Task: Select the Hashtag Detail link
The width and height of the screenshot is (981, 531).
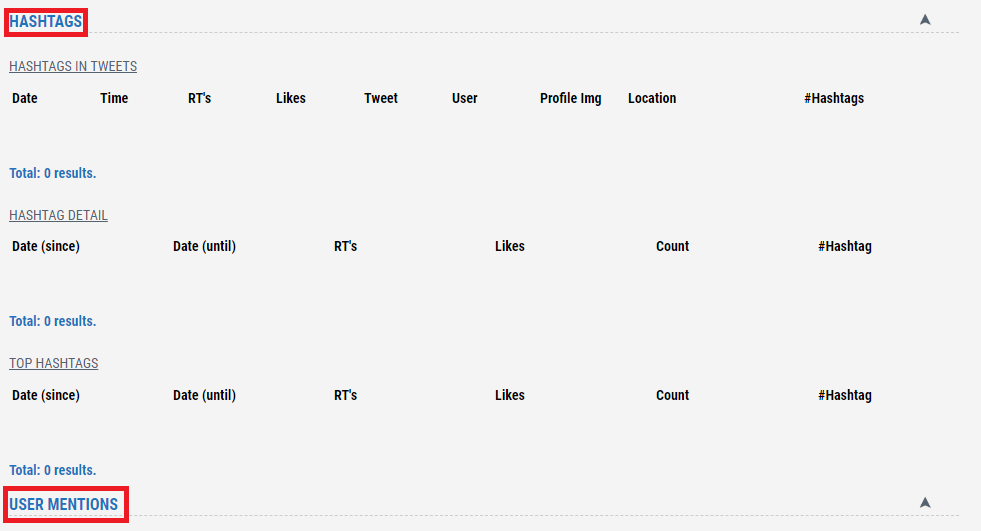Action: coord(58,216)
